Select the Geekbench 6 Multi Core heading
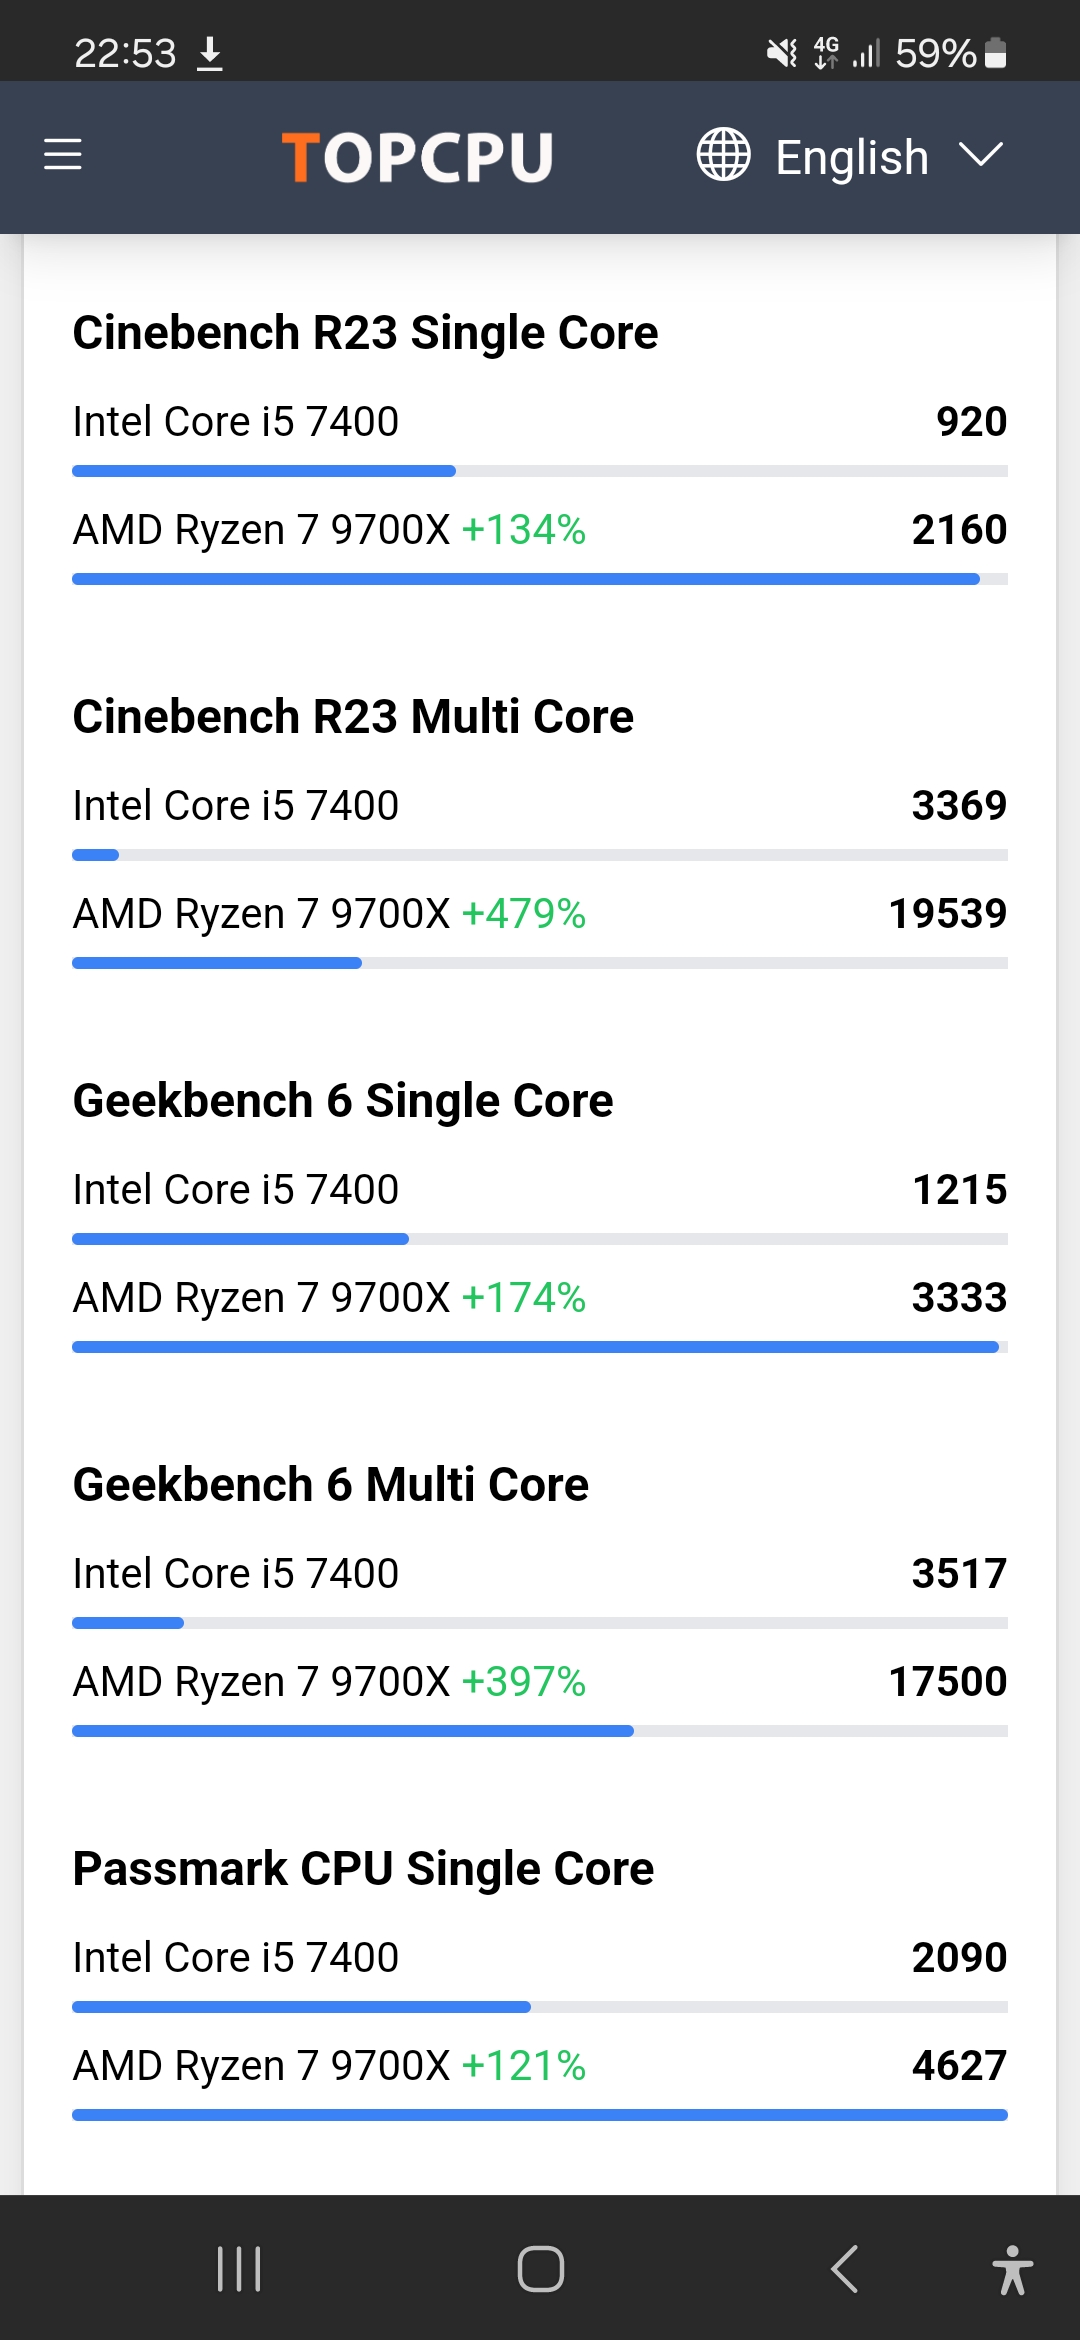 331,1485
